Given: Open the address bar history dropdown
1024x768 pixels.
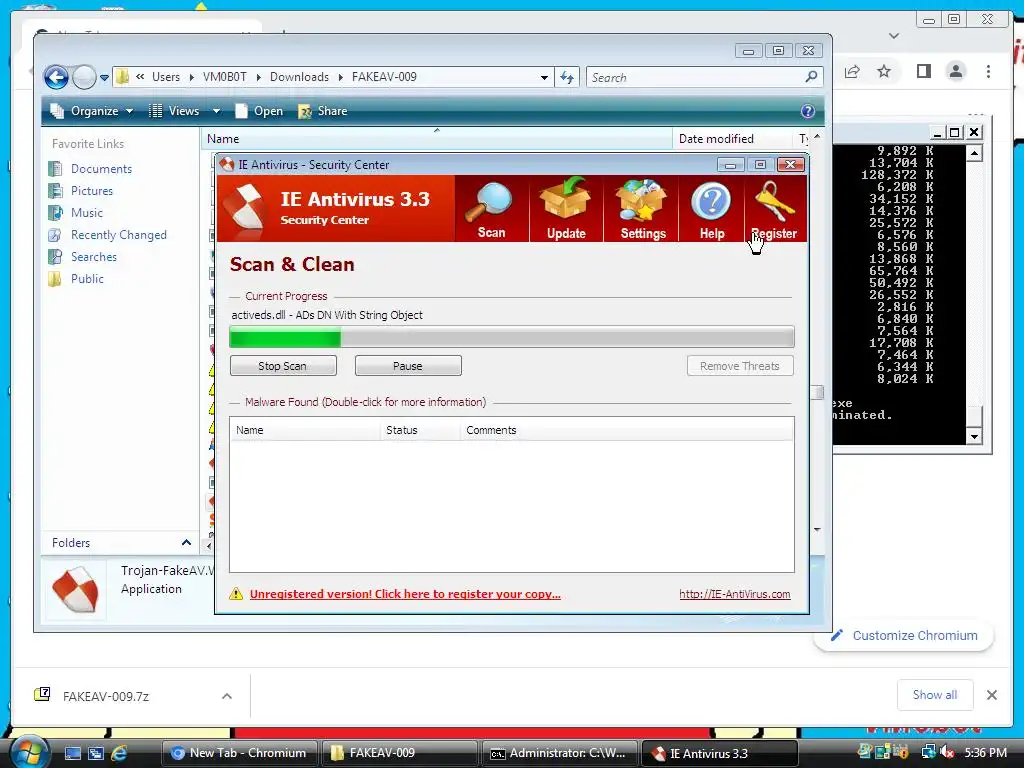Looking at the screenshot, I should tap(544, 78).
